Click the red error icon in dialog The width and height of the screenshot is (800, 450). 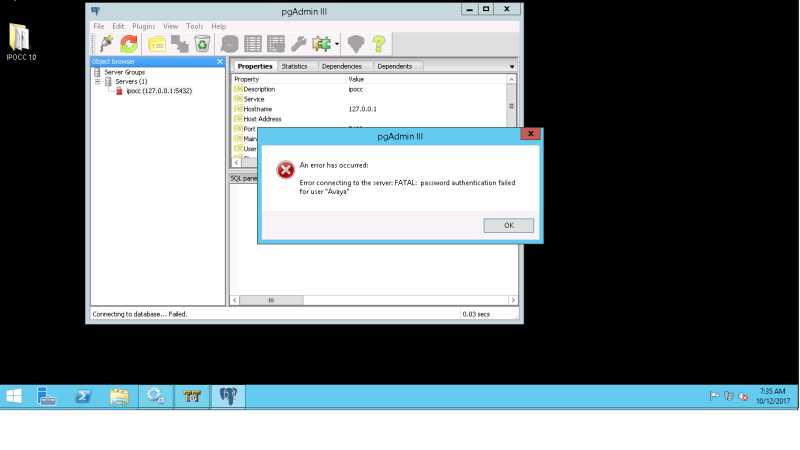pyautogui.click(x=286, y=170)
